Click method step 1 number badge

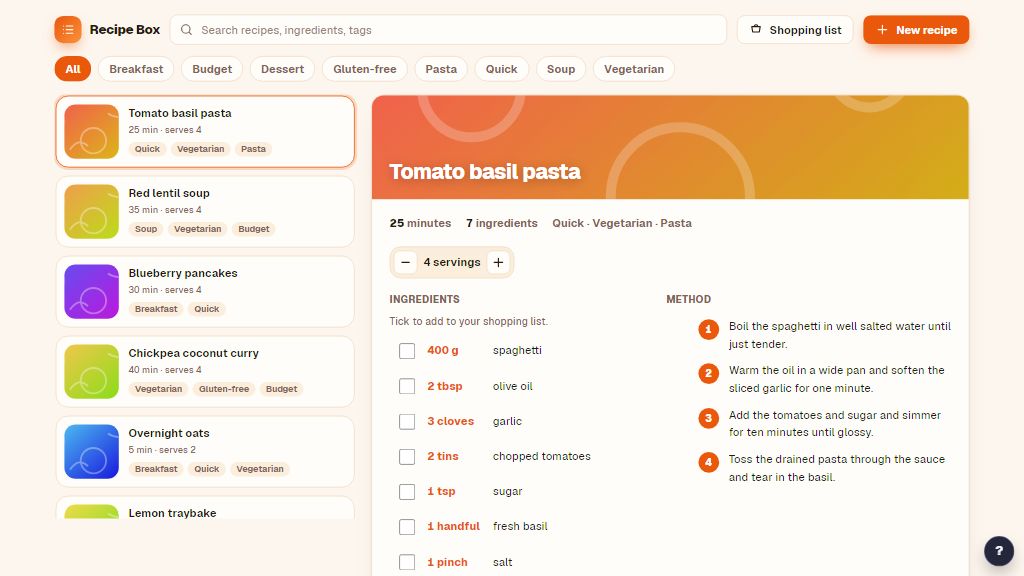click(x=709, y=330)
